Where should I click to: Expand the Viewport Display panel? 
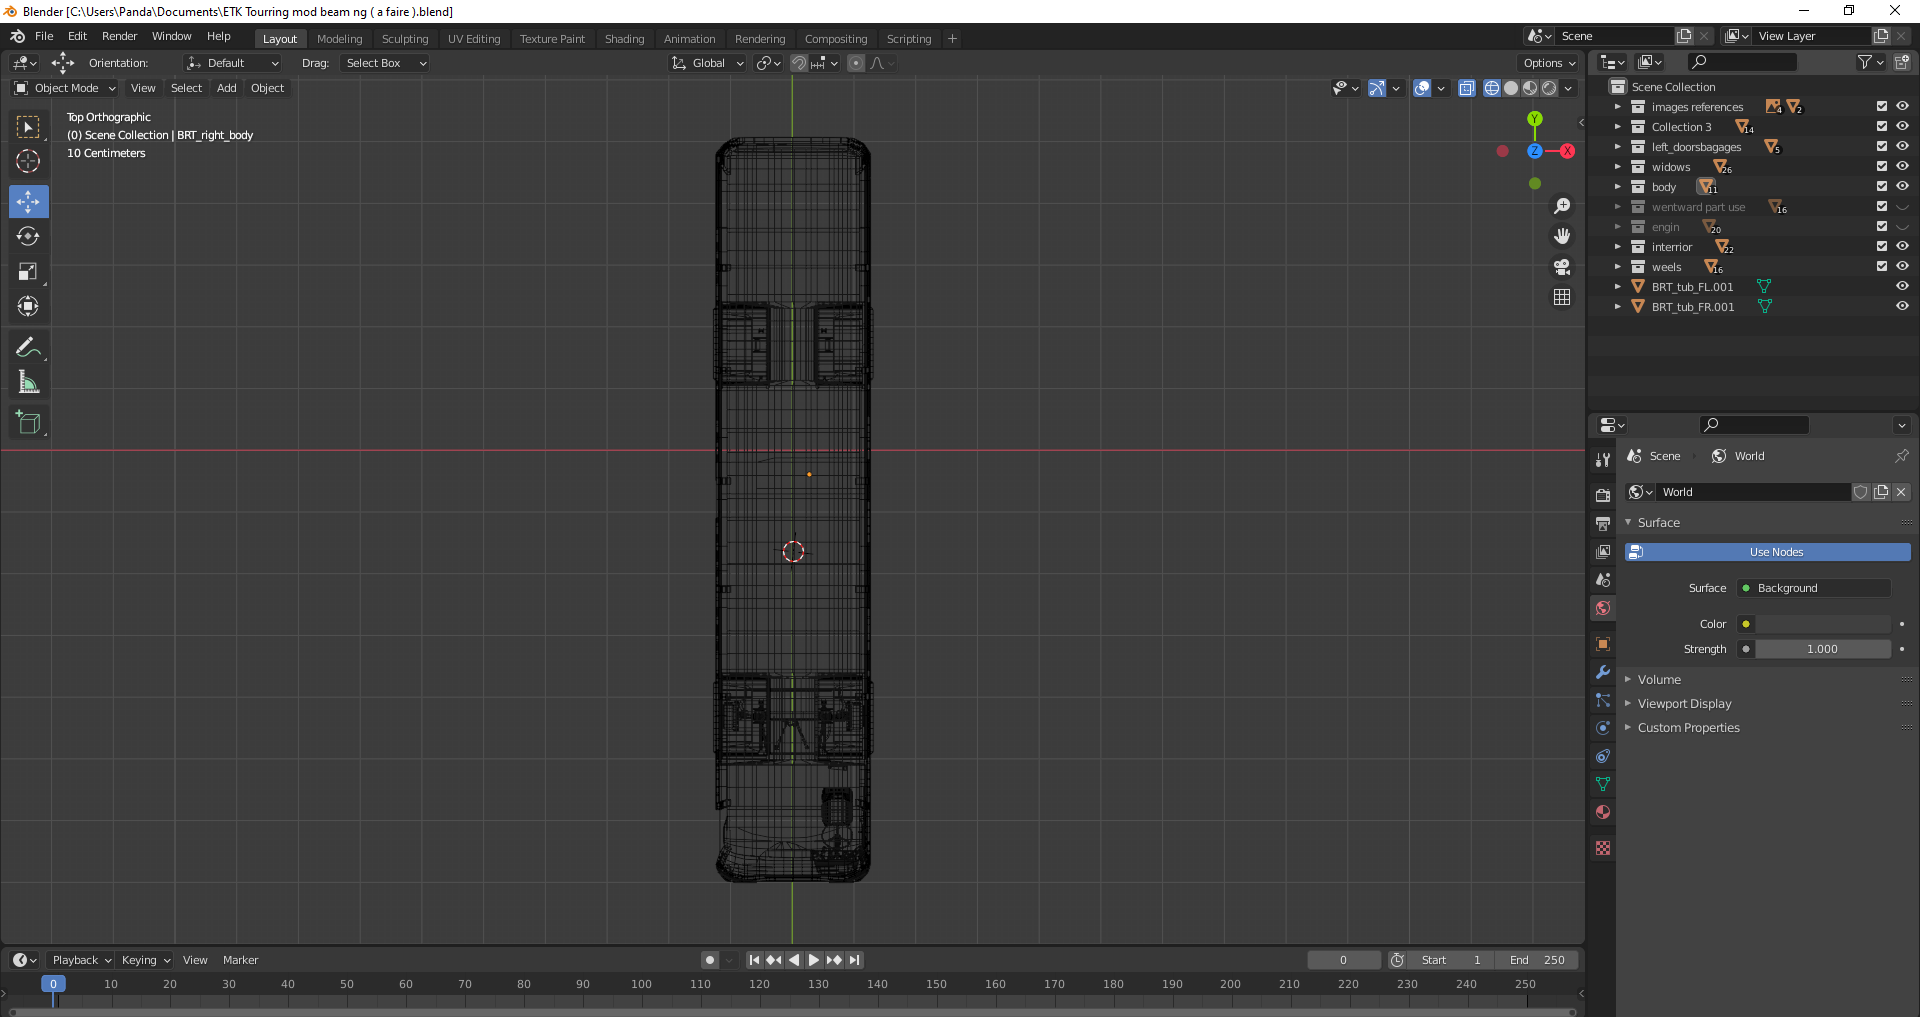tap(1684, 704)
